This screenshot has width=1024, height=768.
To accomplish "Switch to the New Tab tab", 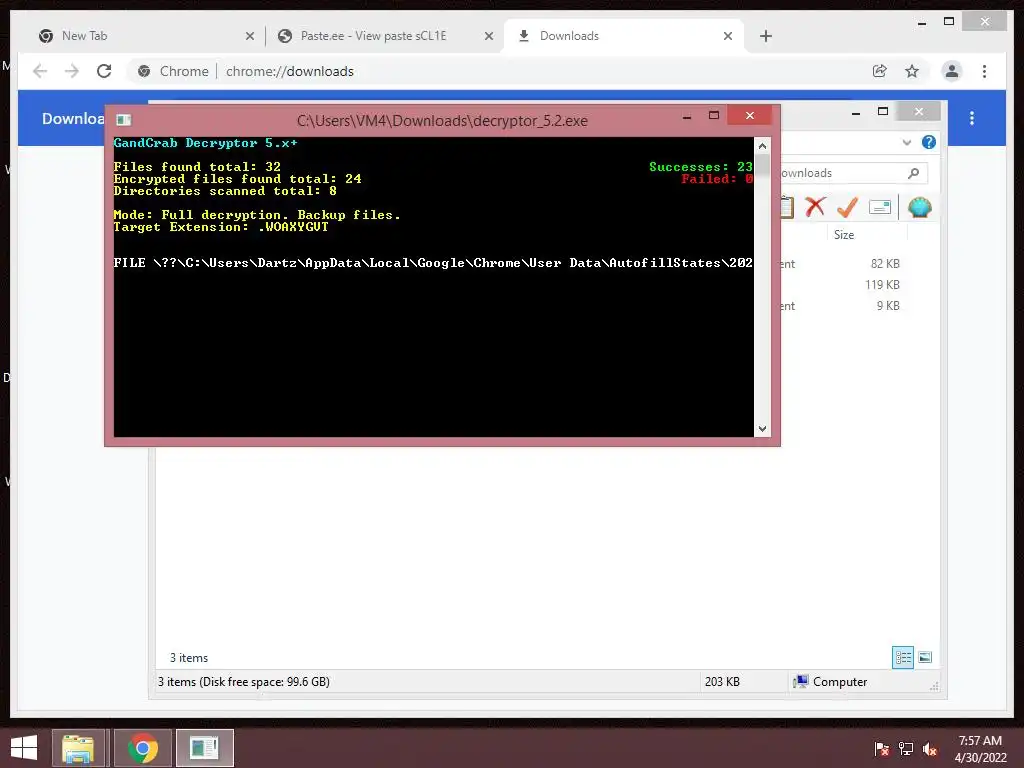I will coord(147,36).
